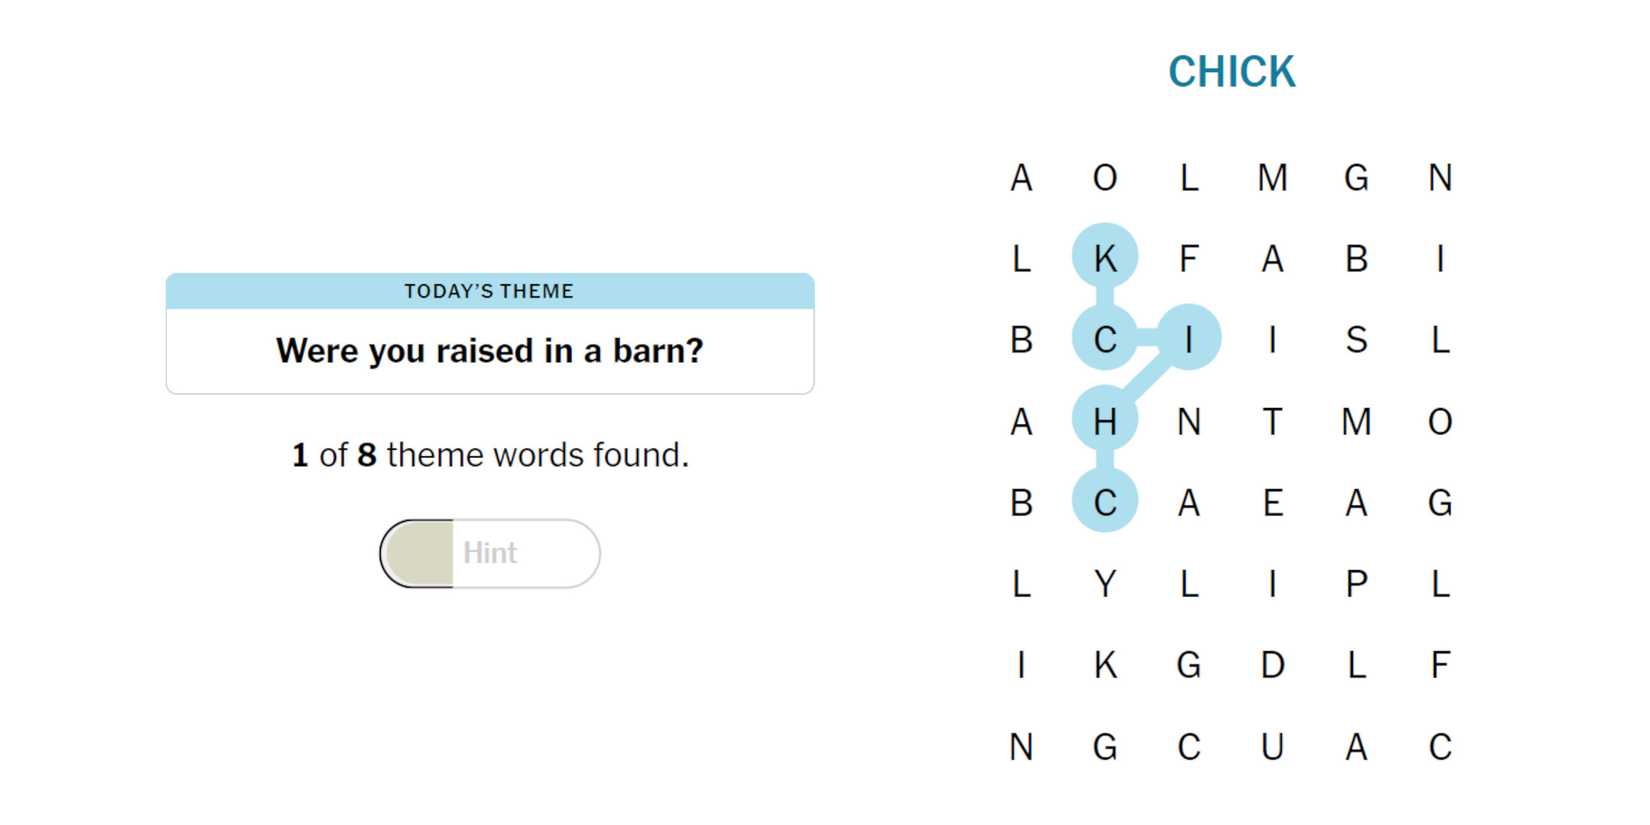
Task: Select the letter T in the grid
Action: [1272, 421]
